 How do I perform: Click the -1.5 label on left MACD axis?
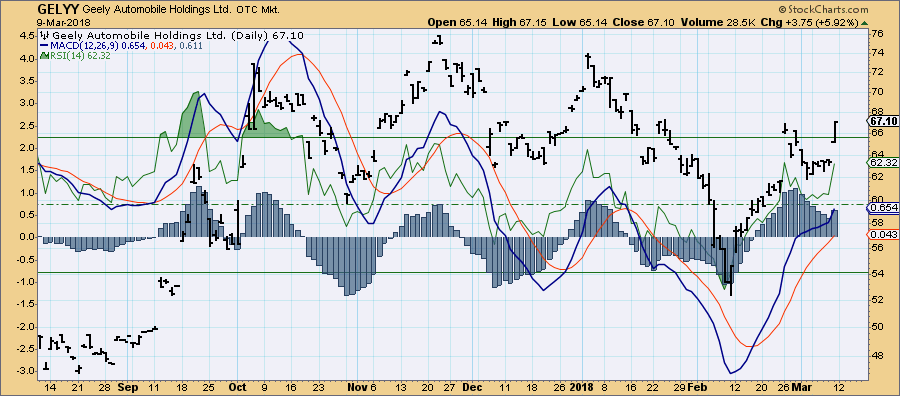(x=25, y=304)
